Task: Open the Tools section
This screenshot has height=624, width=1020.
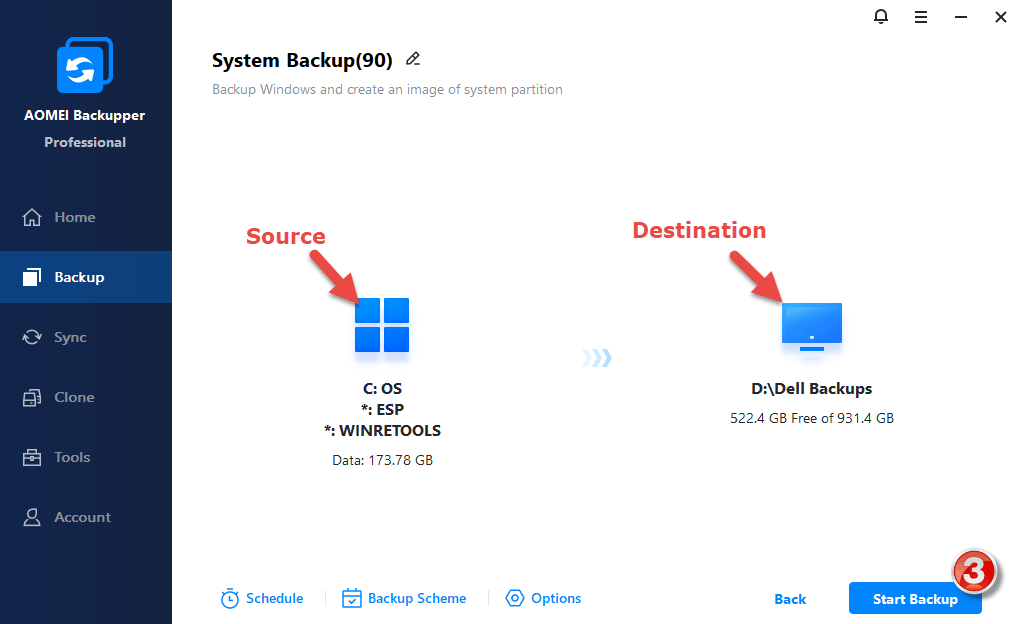Action: click(x=72, y=457)
